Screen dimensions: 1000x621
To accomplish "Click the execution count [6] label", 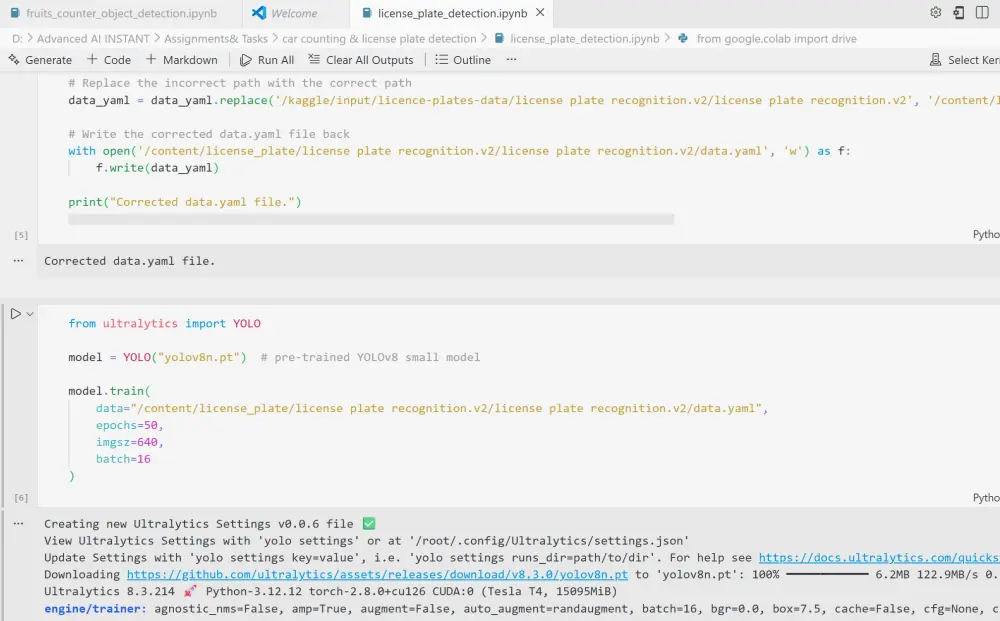I will click(21, 498).
